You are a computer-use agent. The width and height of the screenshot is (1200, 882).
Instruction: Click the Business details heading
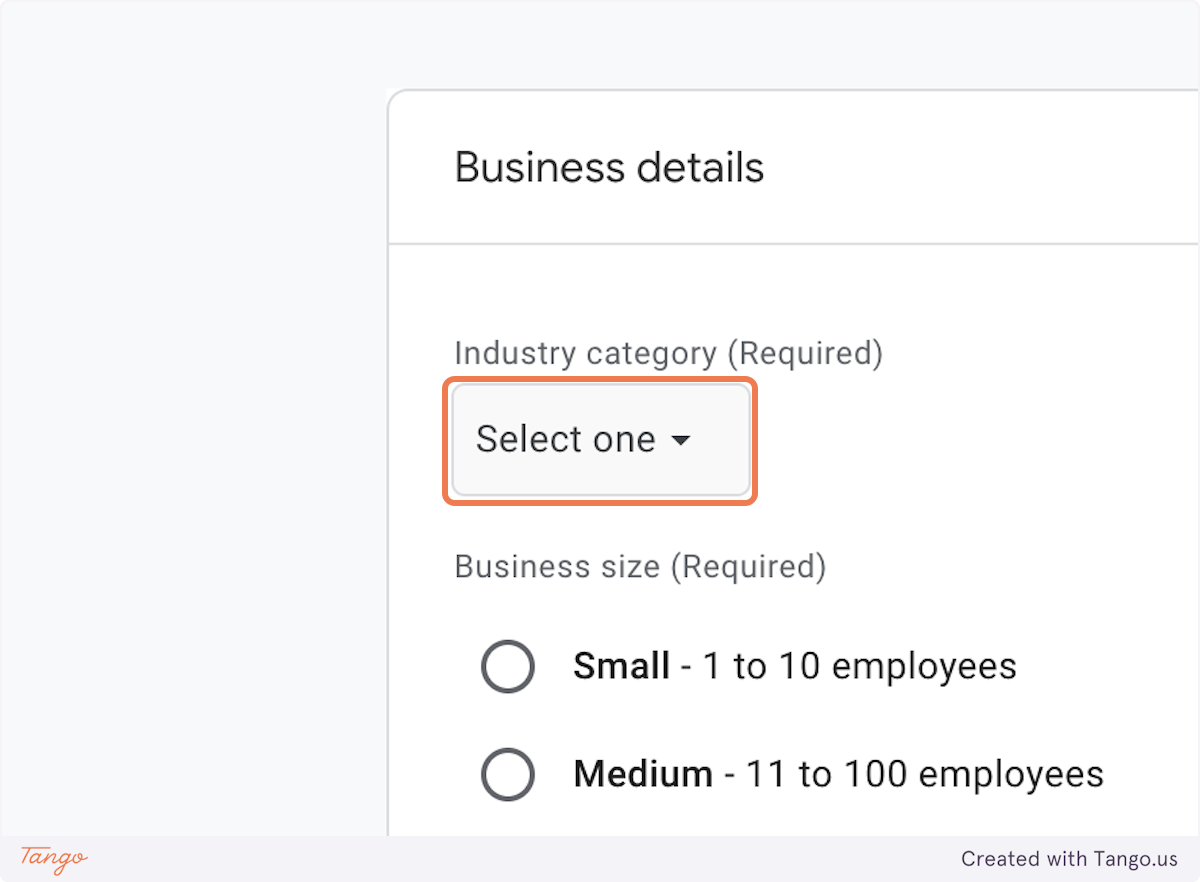click(x=608, y=167)
